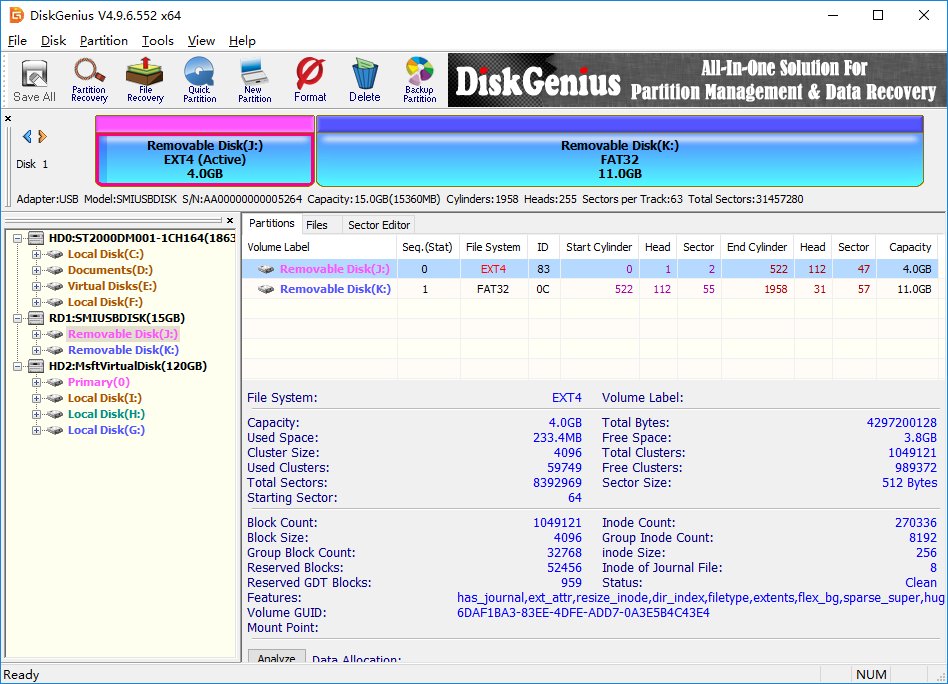Image resolution: width=948 pixels, height=684 pixels.
Task: Click the New Partition icon
Action: click(x=253, y=80)
